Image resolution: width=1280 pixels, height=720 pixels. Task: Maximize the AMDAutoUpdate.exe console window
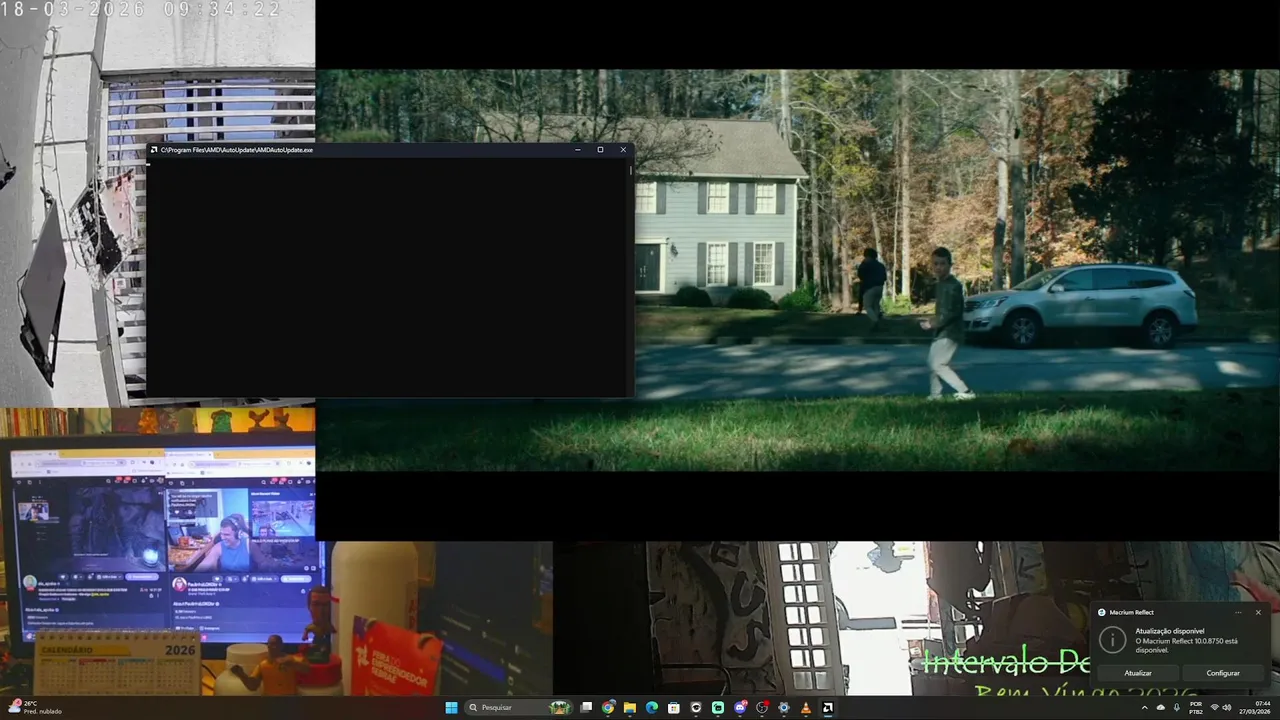(x=600, y=150)
